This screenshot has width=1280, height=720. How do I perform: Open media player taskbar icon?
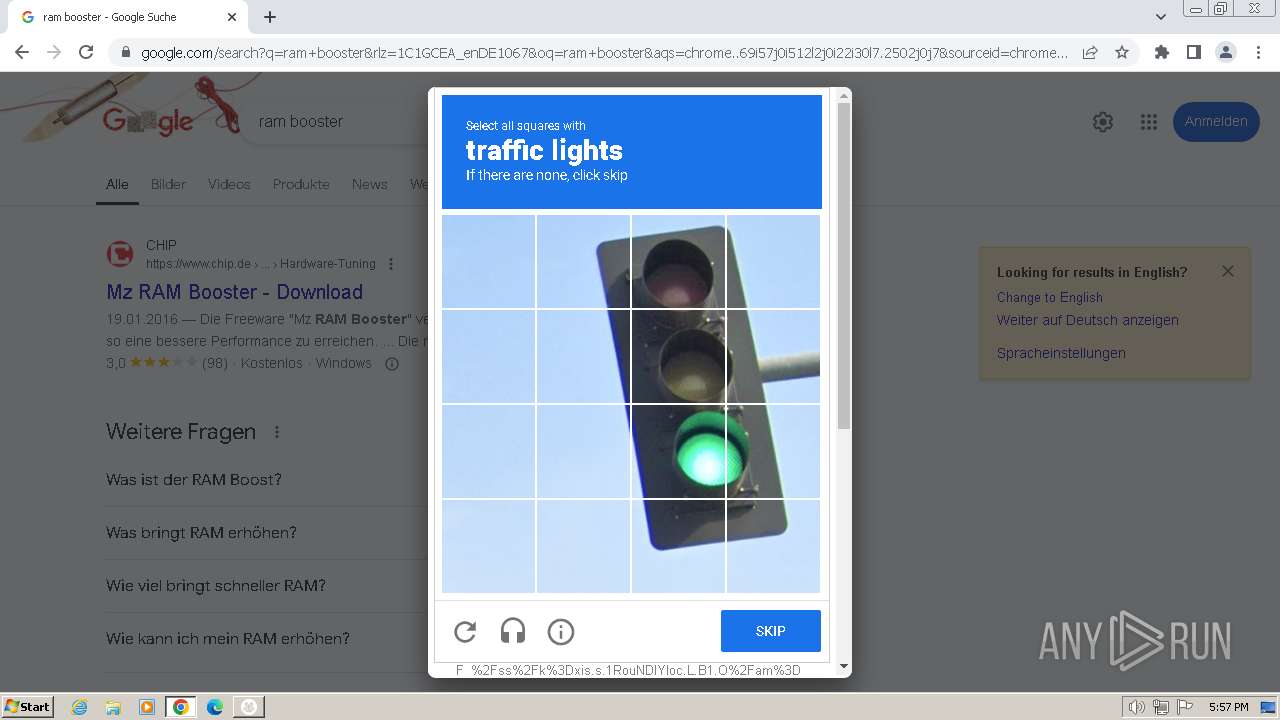coord(147,707)
